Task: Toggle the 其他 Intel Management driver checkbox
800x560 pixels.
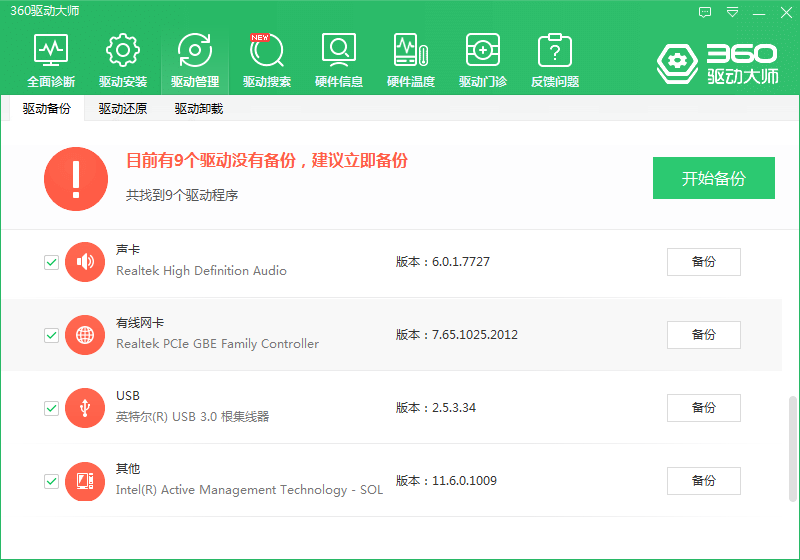Action: (x=51, y=481)
